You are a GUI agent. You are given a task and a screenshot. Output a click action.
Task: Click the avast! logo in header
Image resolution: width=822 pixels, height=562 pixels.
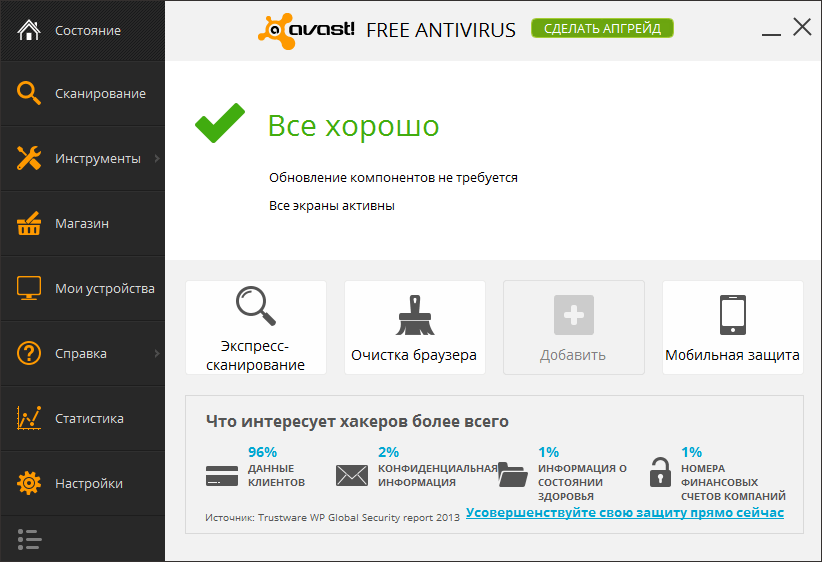pyautogui.click(x=306, y=31)
